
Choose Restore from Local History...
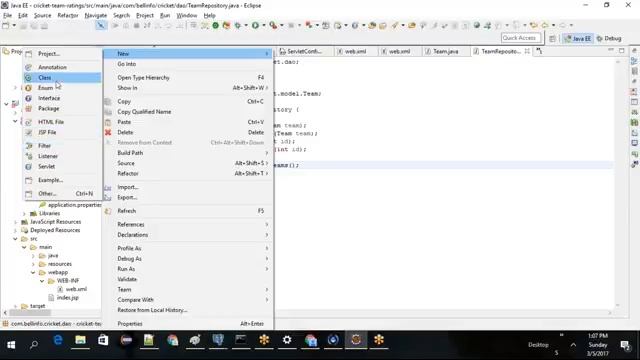click(x=188, y=310)
